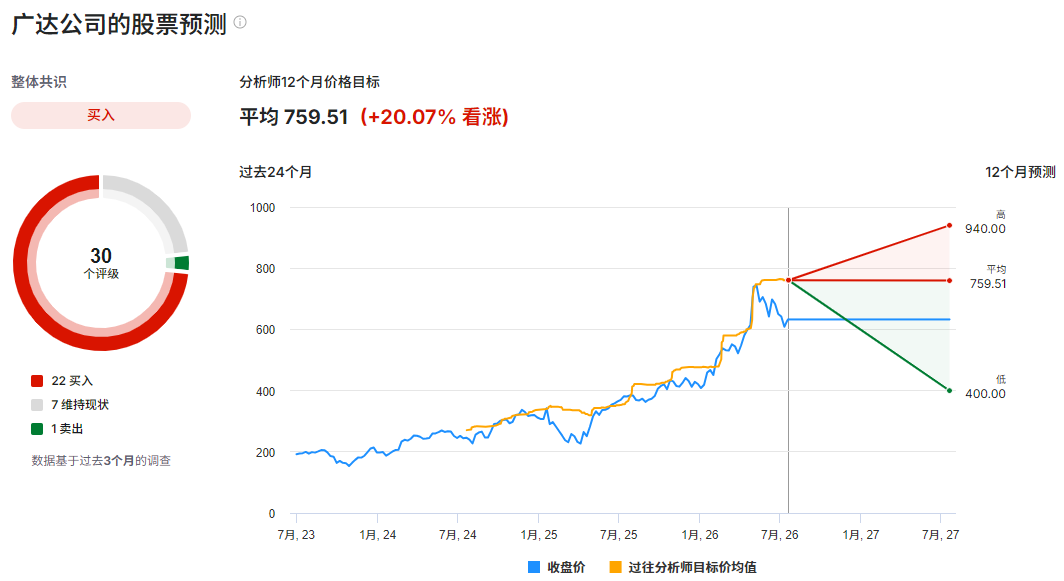Click the 1月, 25 x-axis label
Viewport: 1064px width, 581px height.
[539, 535]
